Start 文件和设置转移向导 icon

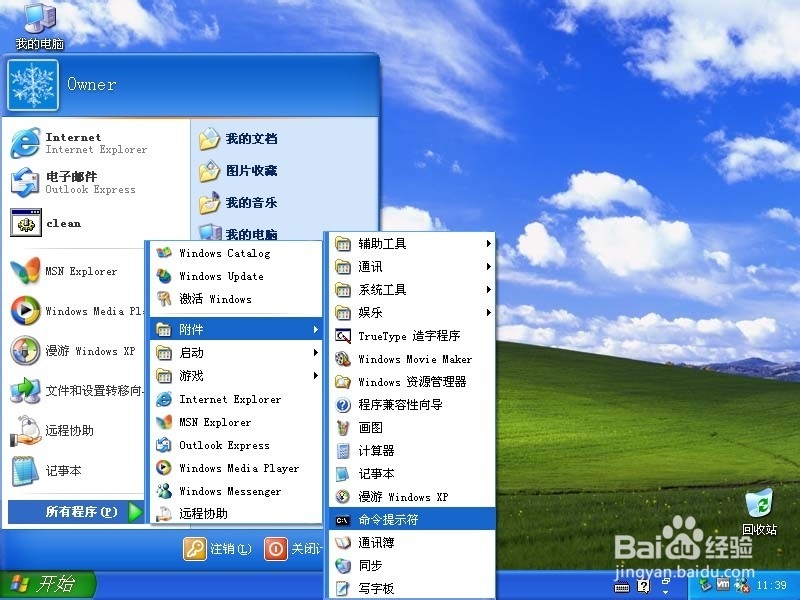click(x=26, y=390)
